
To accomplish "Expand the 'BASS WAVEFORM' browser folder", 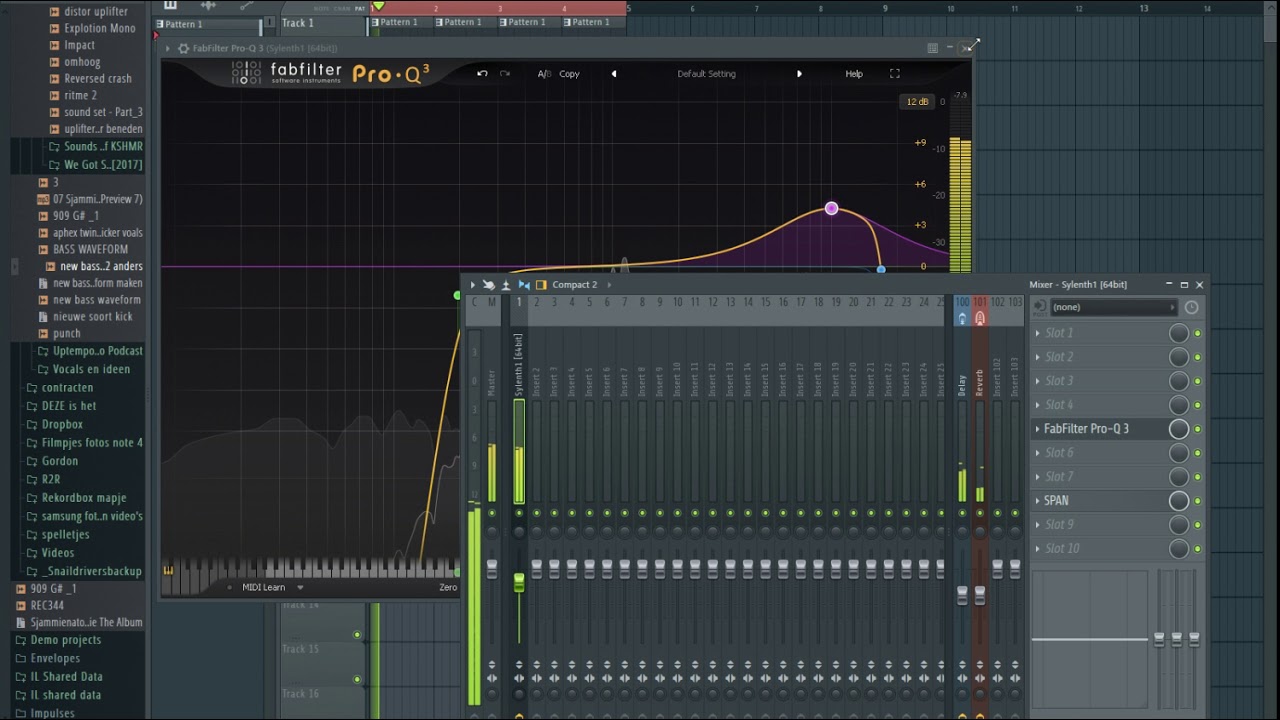I will [x=90, y=250].
